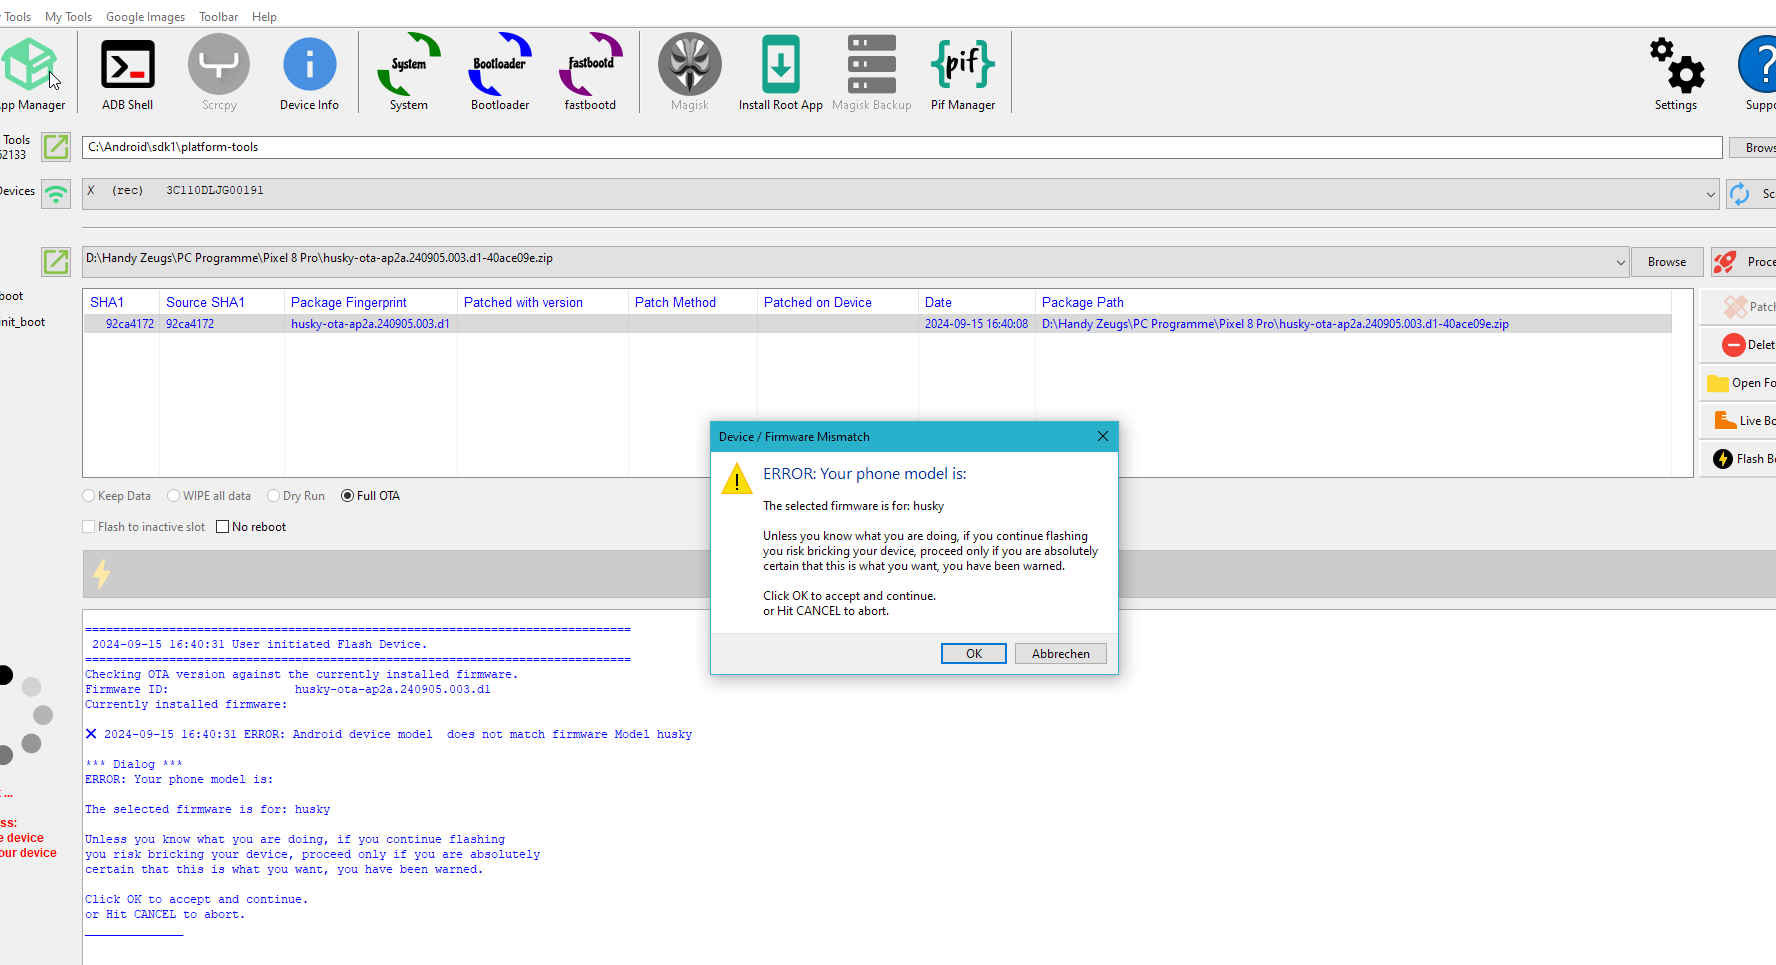The height and width of the screenshot is (965, 1776).
Task: Click the Delete boot button
Action: 1737,345
